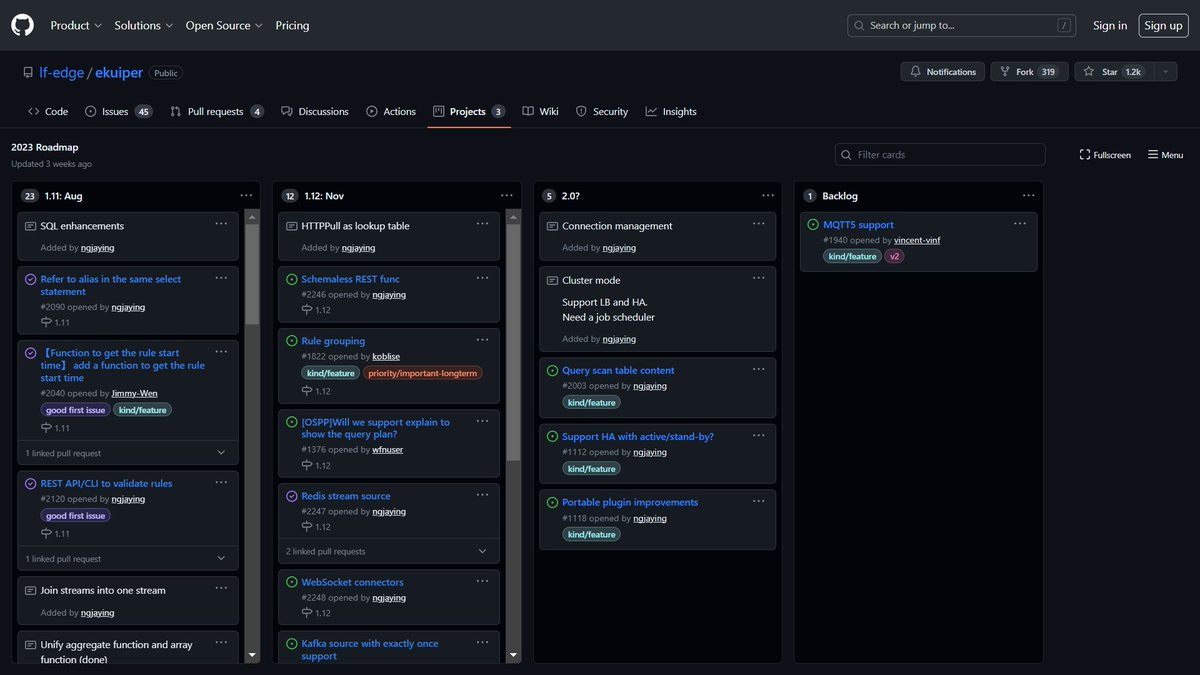
Task: Enter Fullscreen mode for the project board
Action: tap(1105, 155)
